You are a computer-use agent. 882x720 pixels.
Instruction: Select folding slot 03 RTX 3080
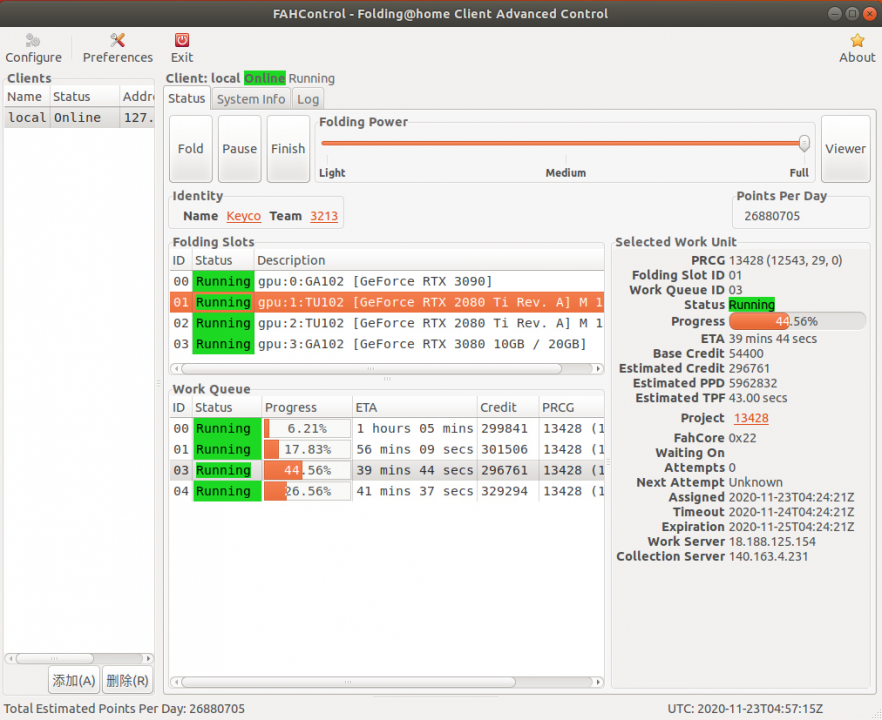point(387,344)
